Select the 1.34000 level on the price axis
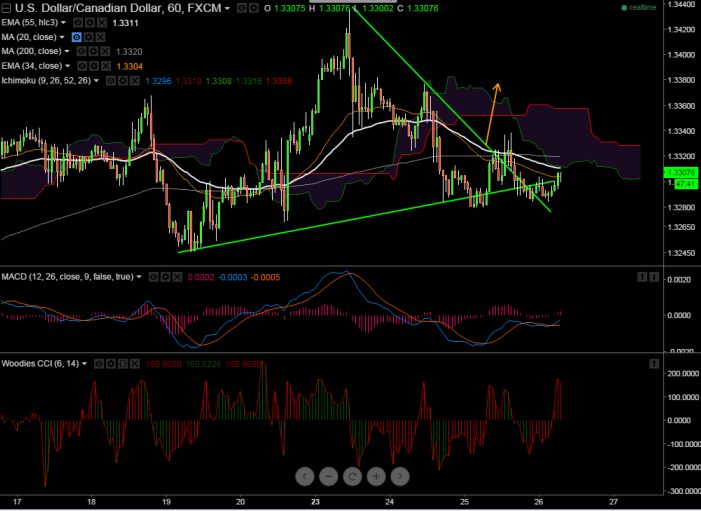Screen dimensions: 701x511 pyautogui.click(x=681, y=55)
